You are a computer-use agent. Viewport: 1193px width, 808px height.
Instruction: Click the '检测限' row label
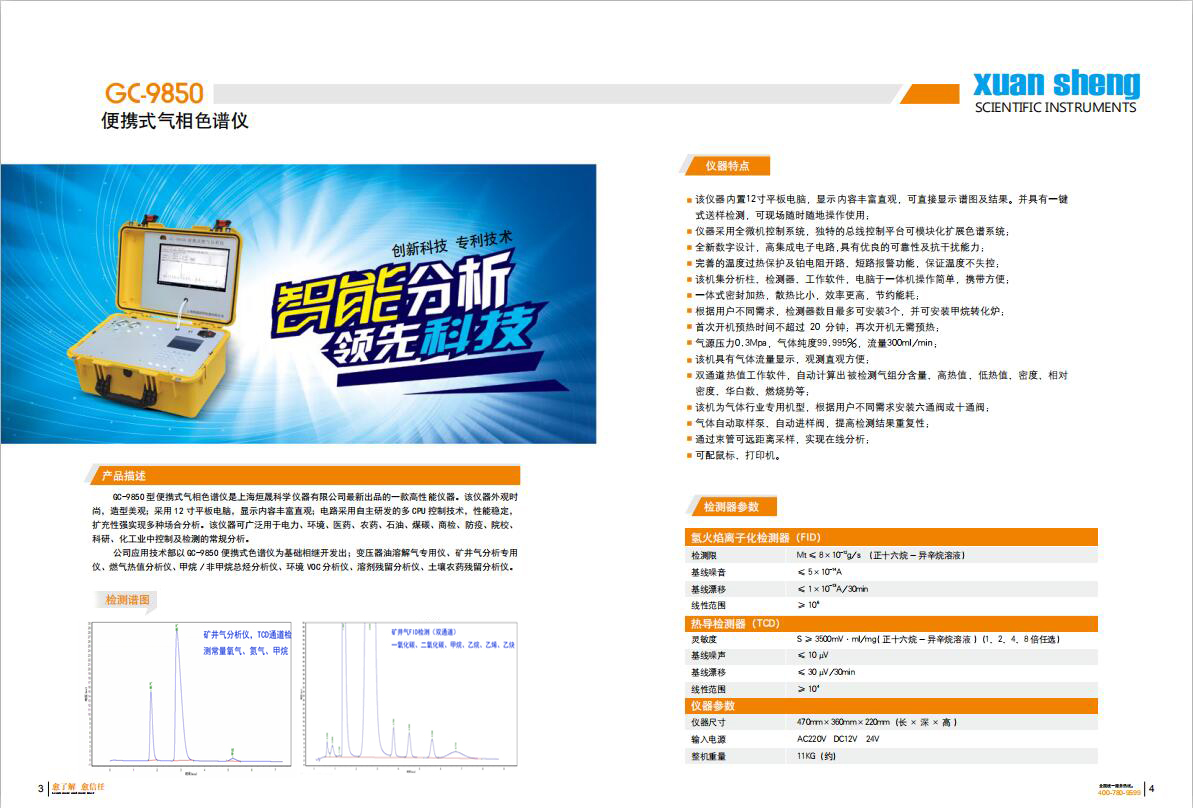(703, 555)
